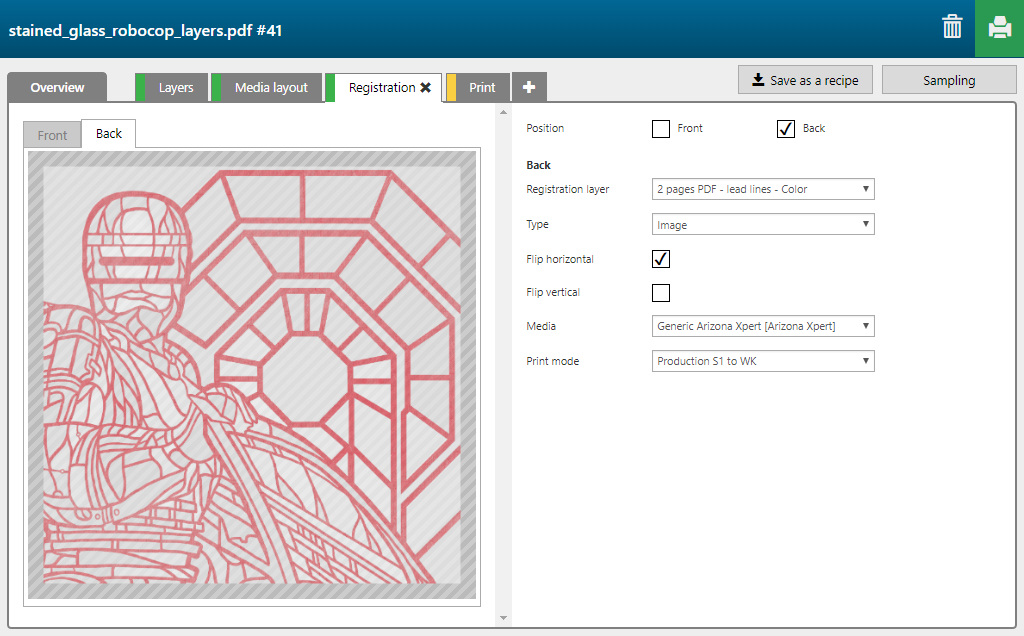Click the scroll up arrow of the preview panel

[503, 112]
